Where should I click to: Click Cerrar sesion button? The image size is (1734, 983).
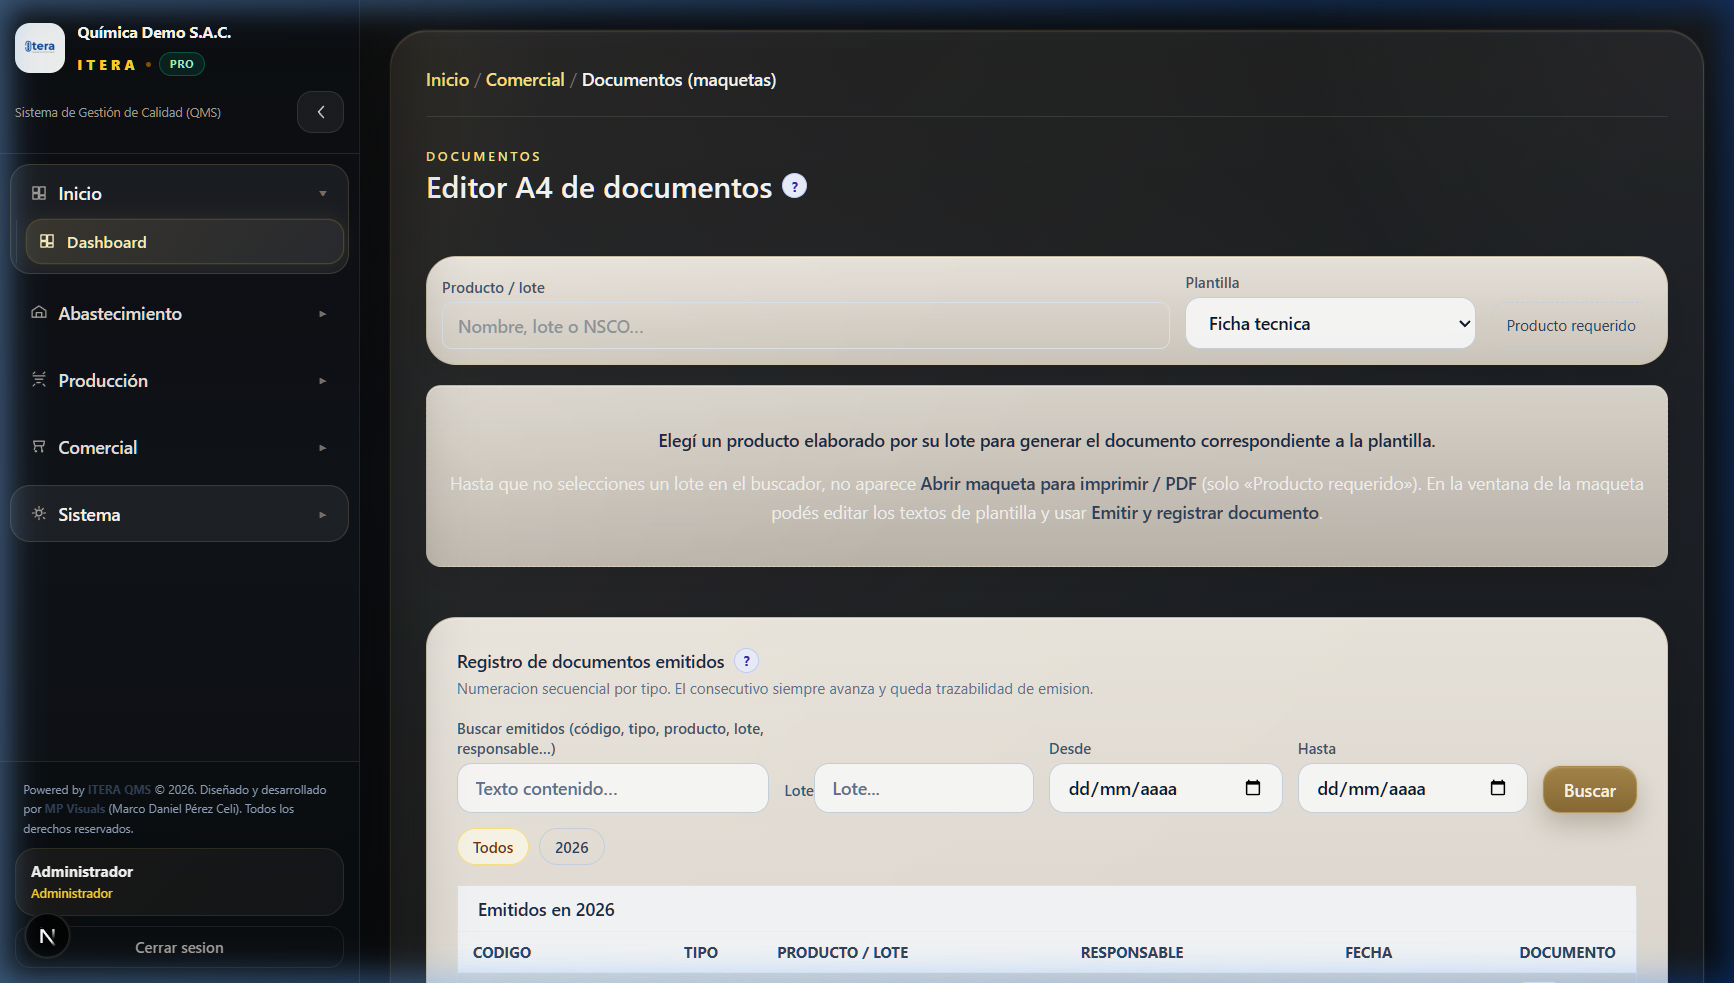pyautogui.click(x=180, y=947)
